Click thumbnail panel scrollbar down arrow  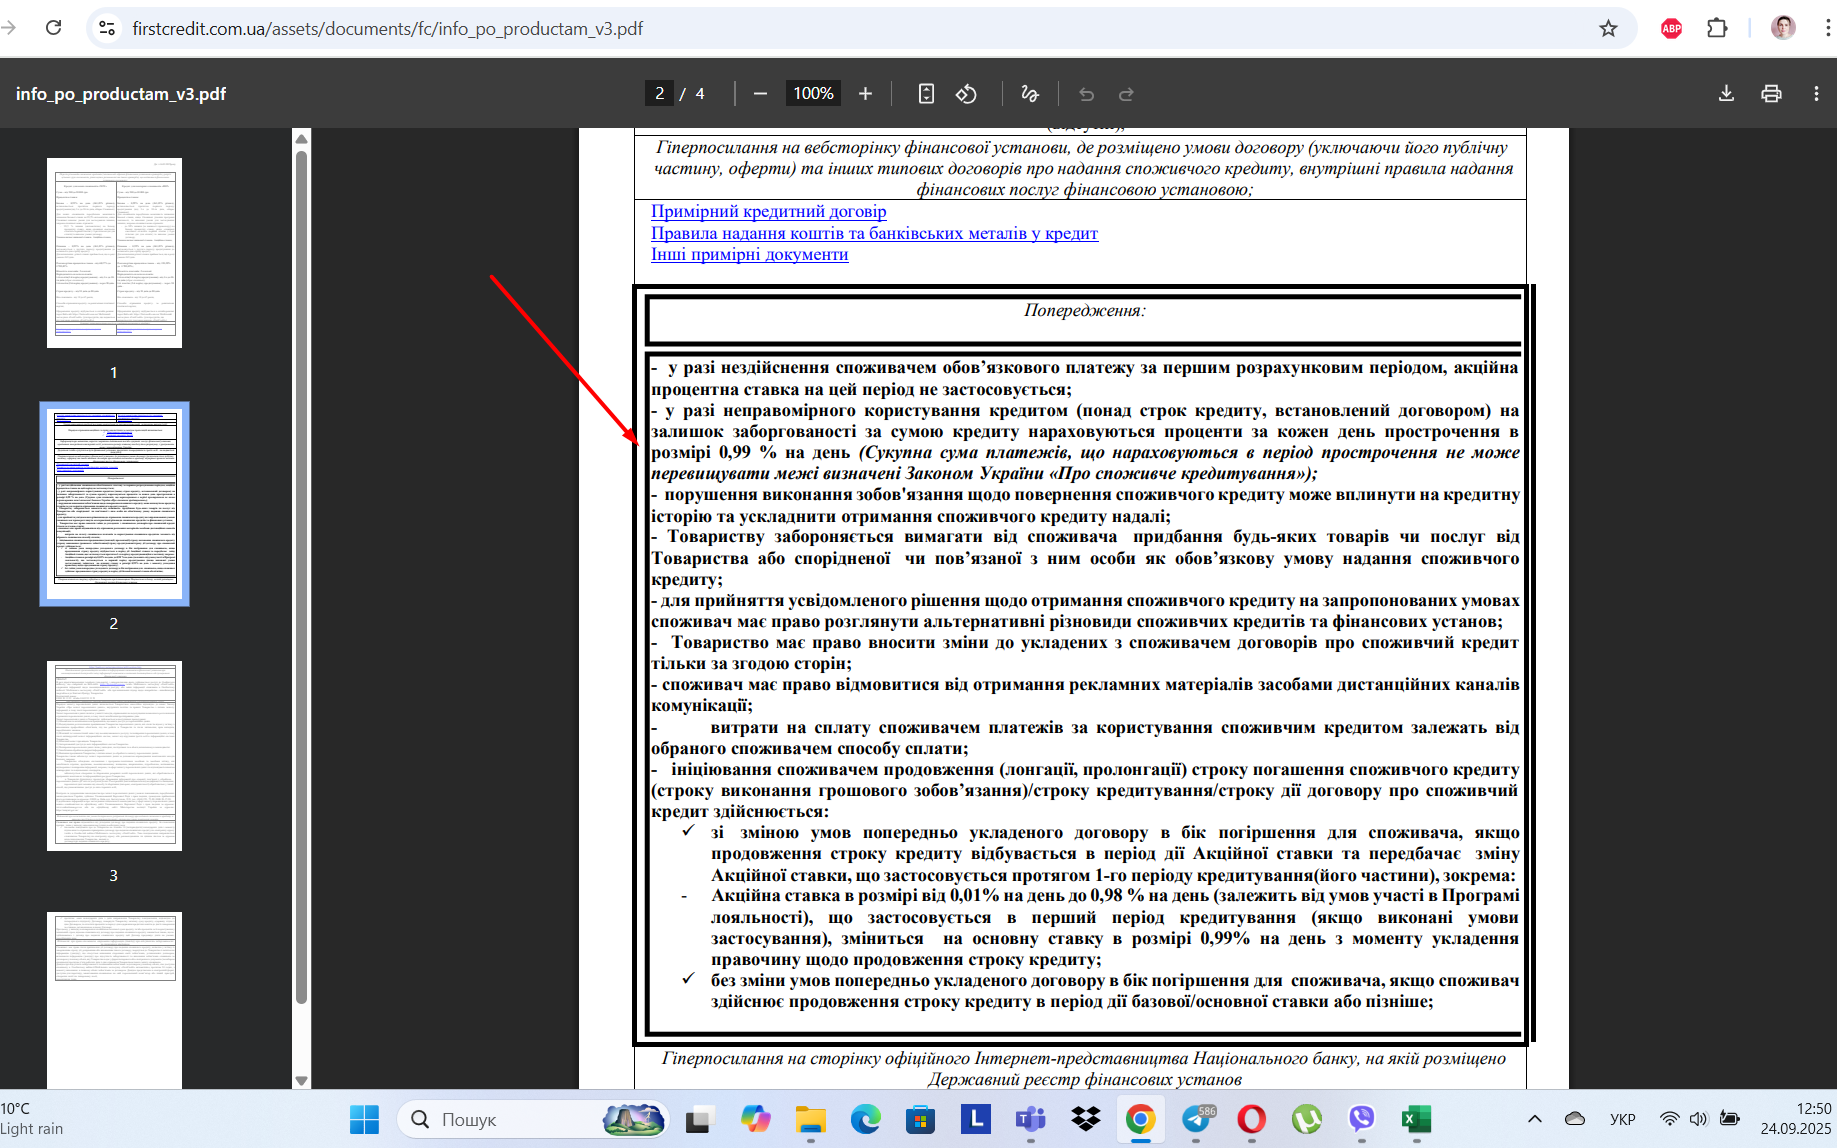click(301, 1080)
